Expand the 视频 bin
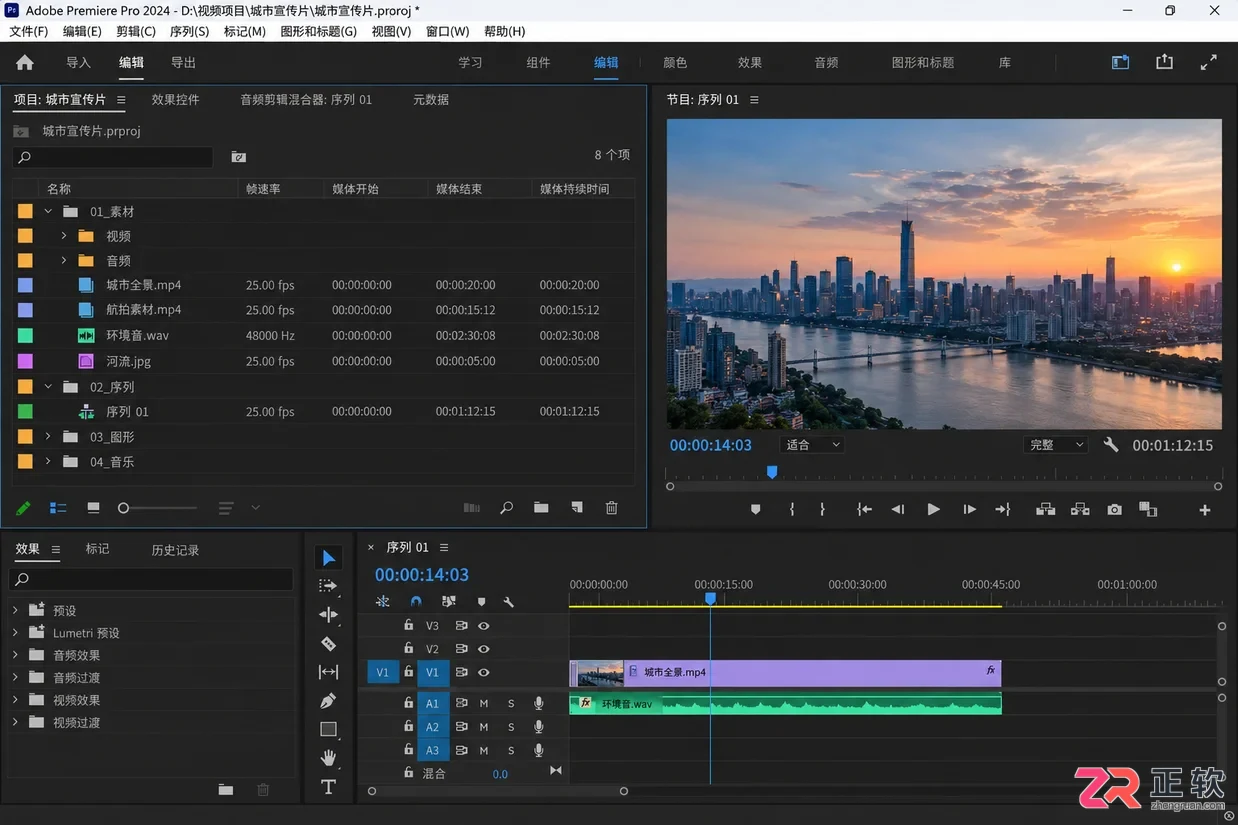This screenshot has height=825, width=1238. [x=64, y=236]
